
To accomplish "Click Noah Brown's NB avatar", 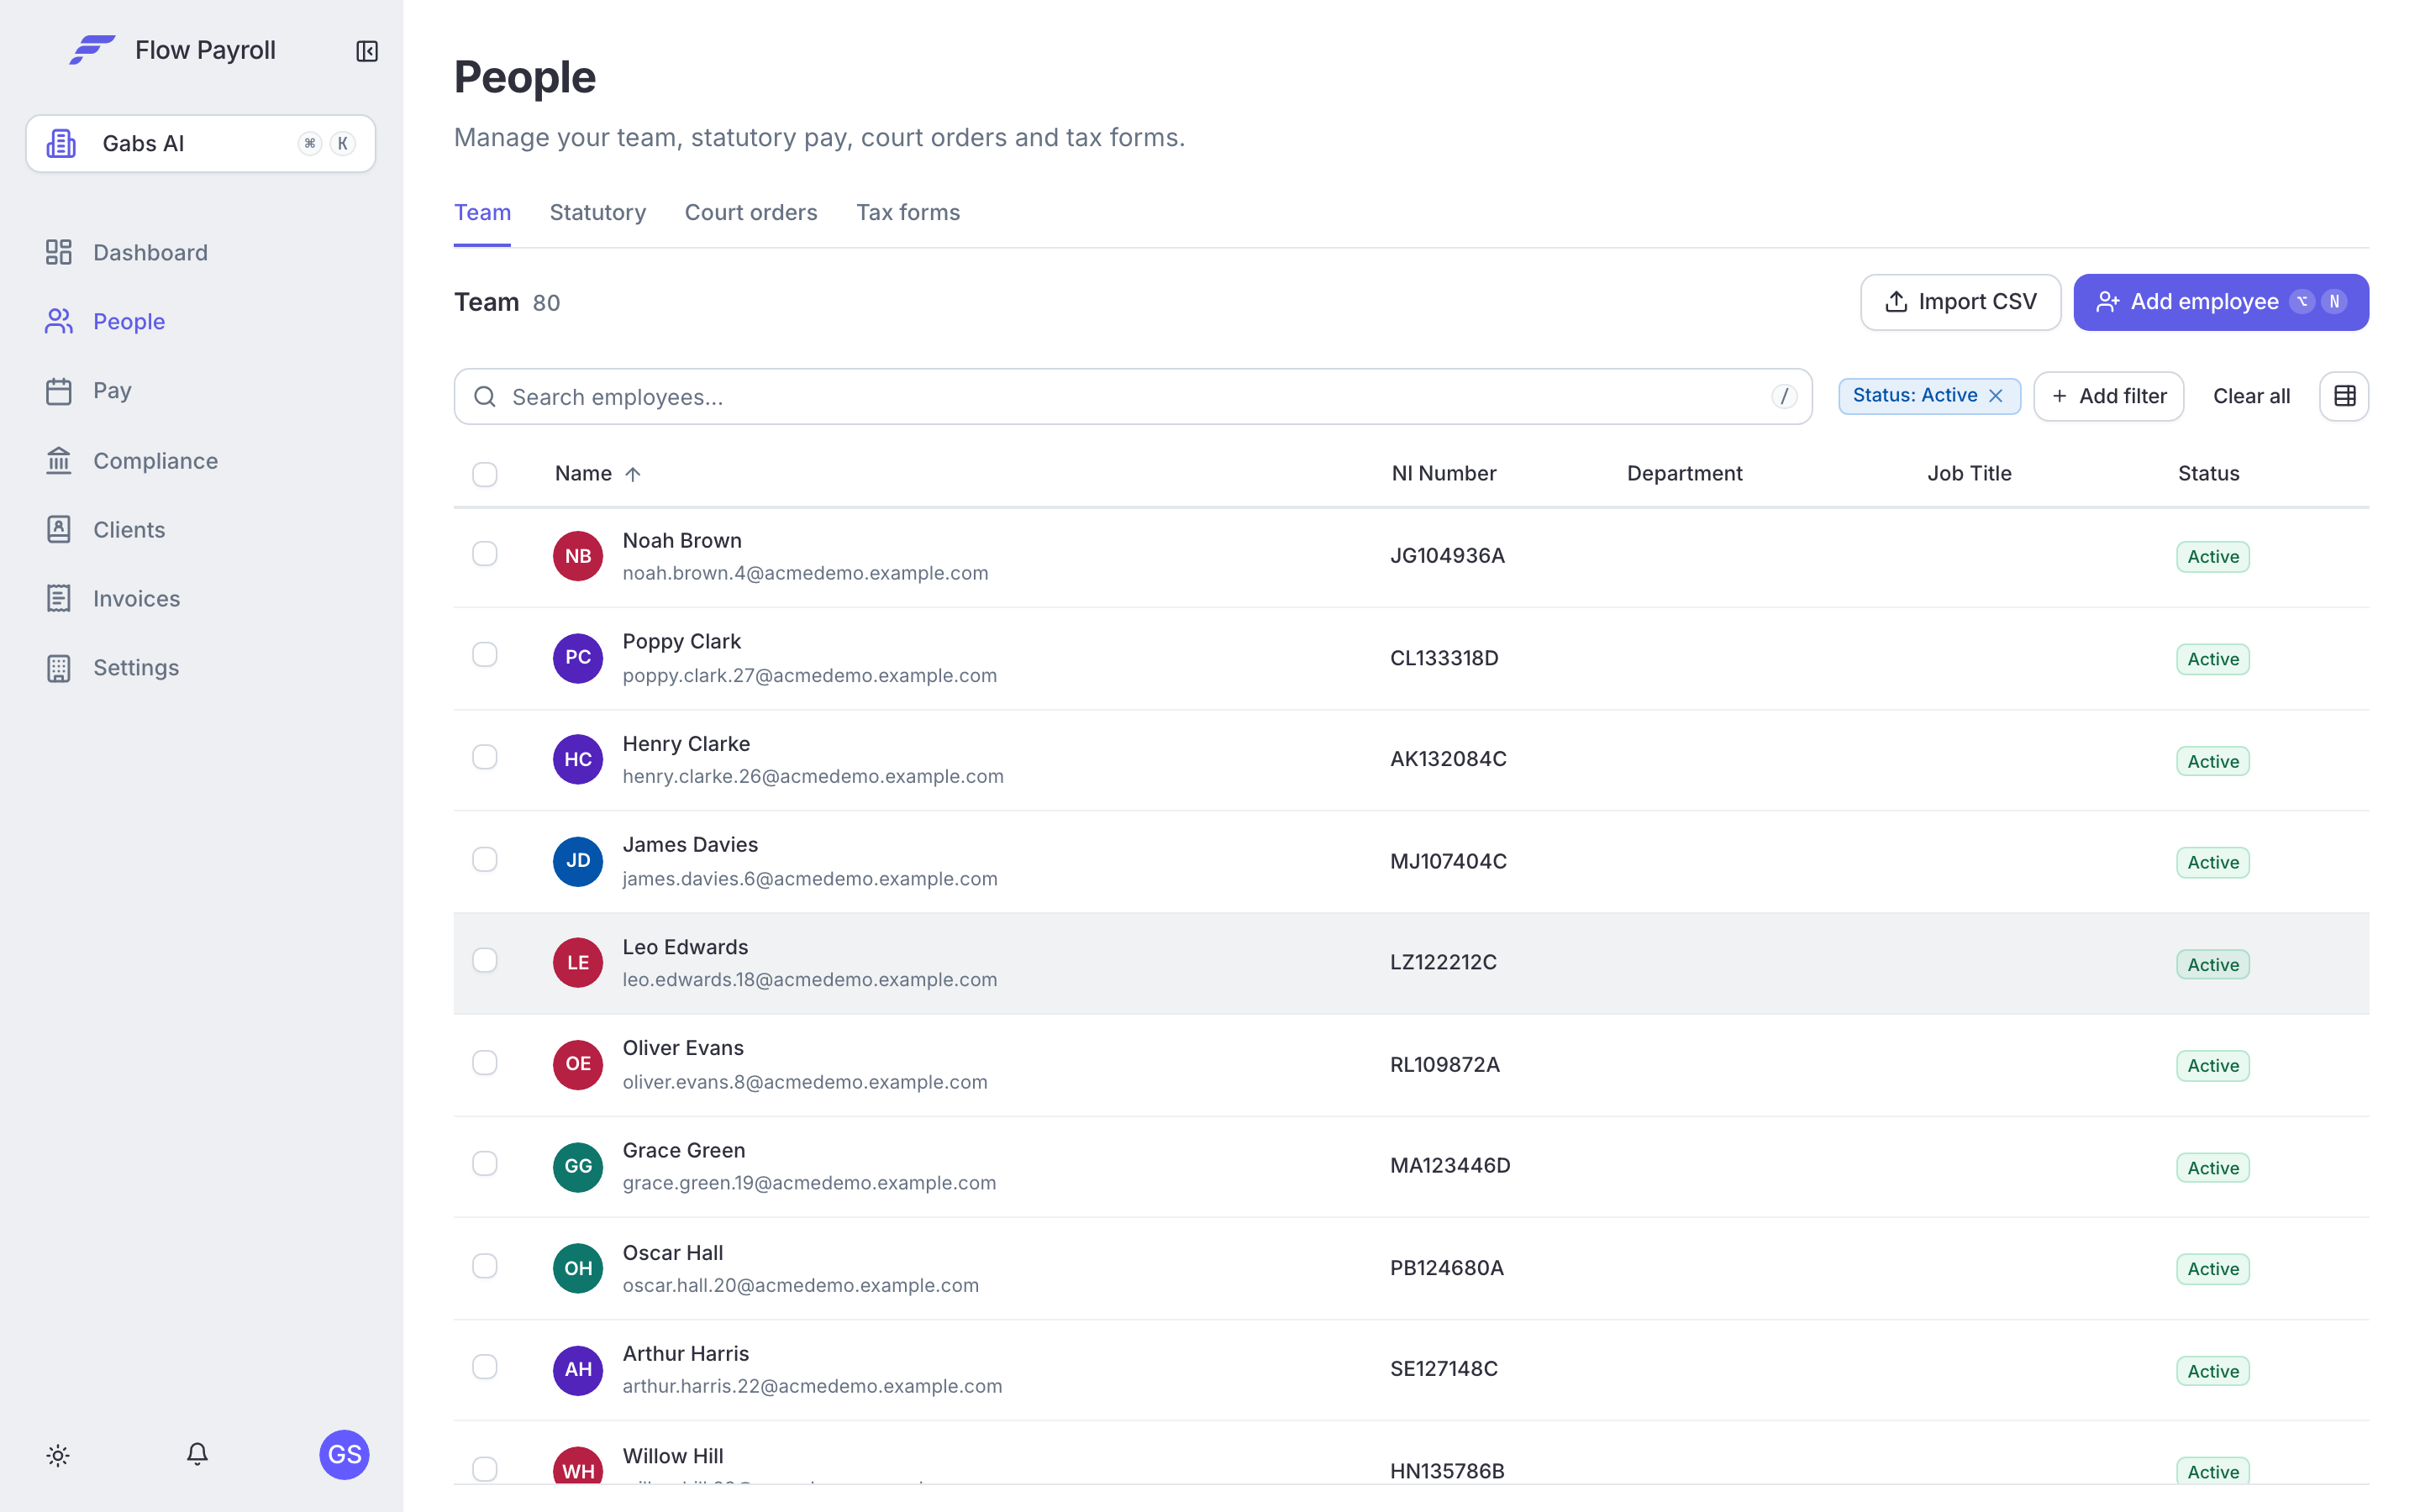I will [x=578, y=556].
